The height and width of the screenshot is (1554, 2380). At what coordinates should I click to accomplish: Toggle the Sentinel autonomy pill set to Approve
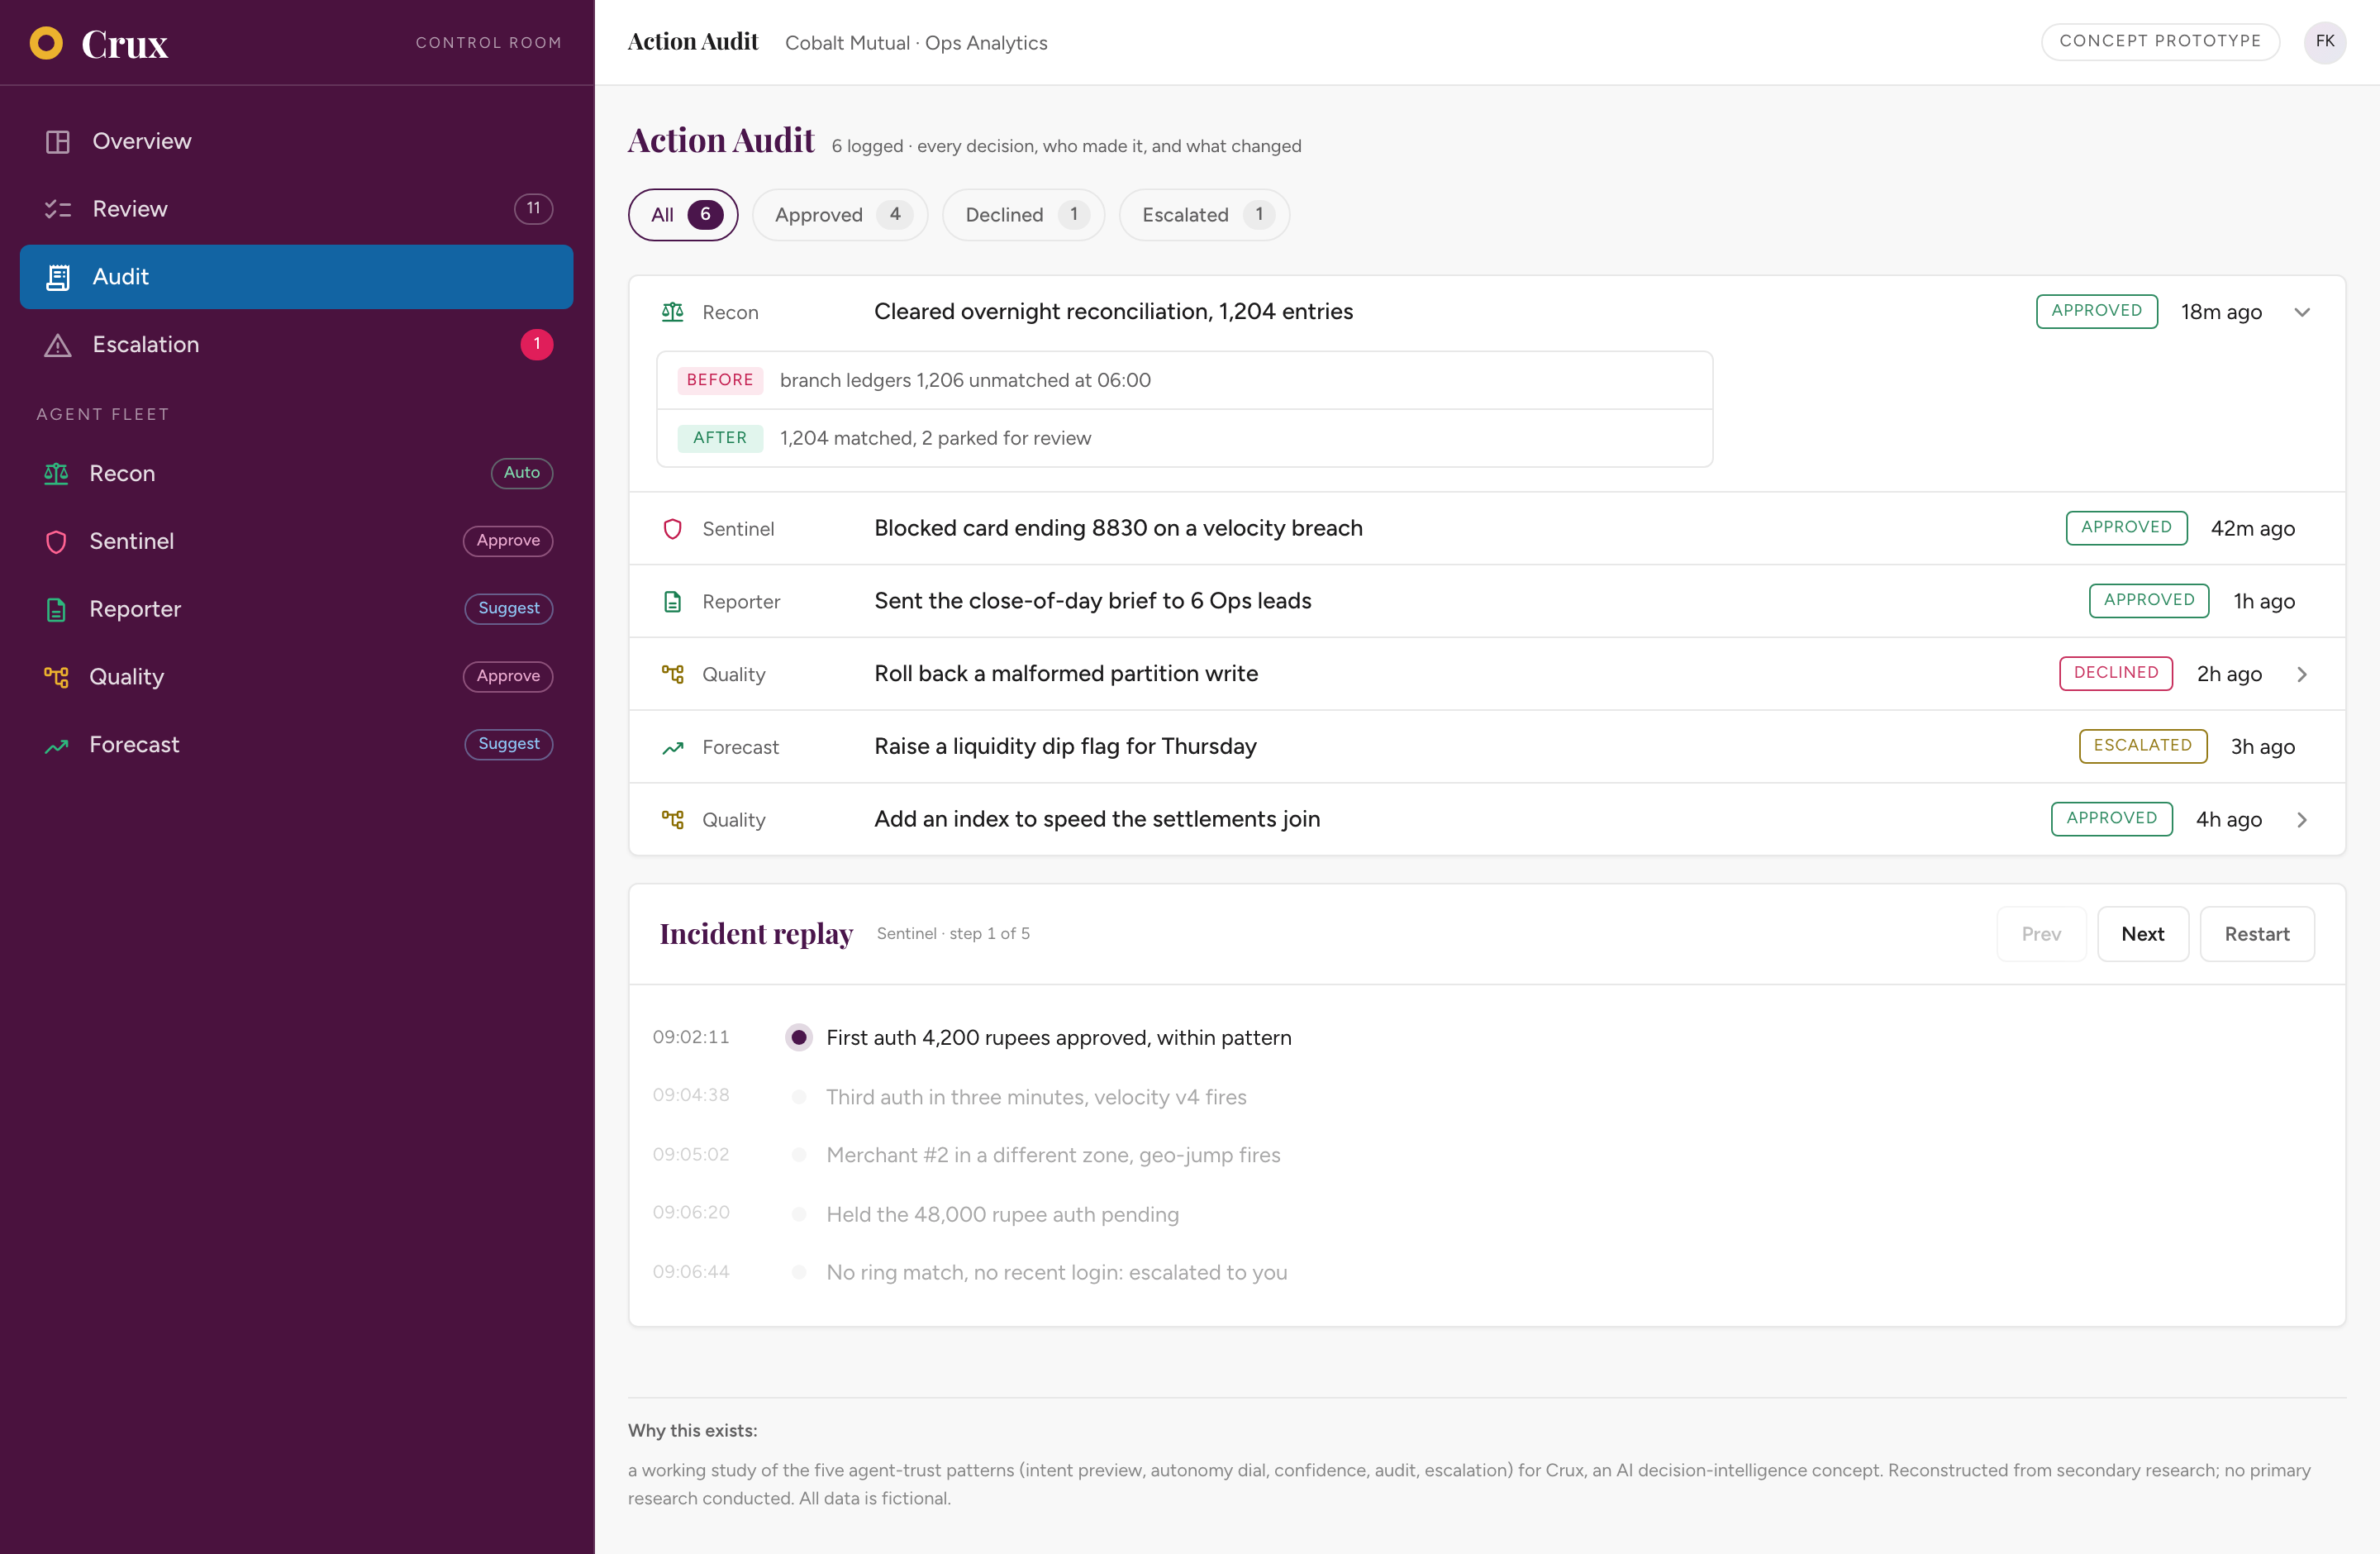[508, 541]
